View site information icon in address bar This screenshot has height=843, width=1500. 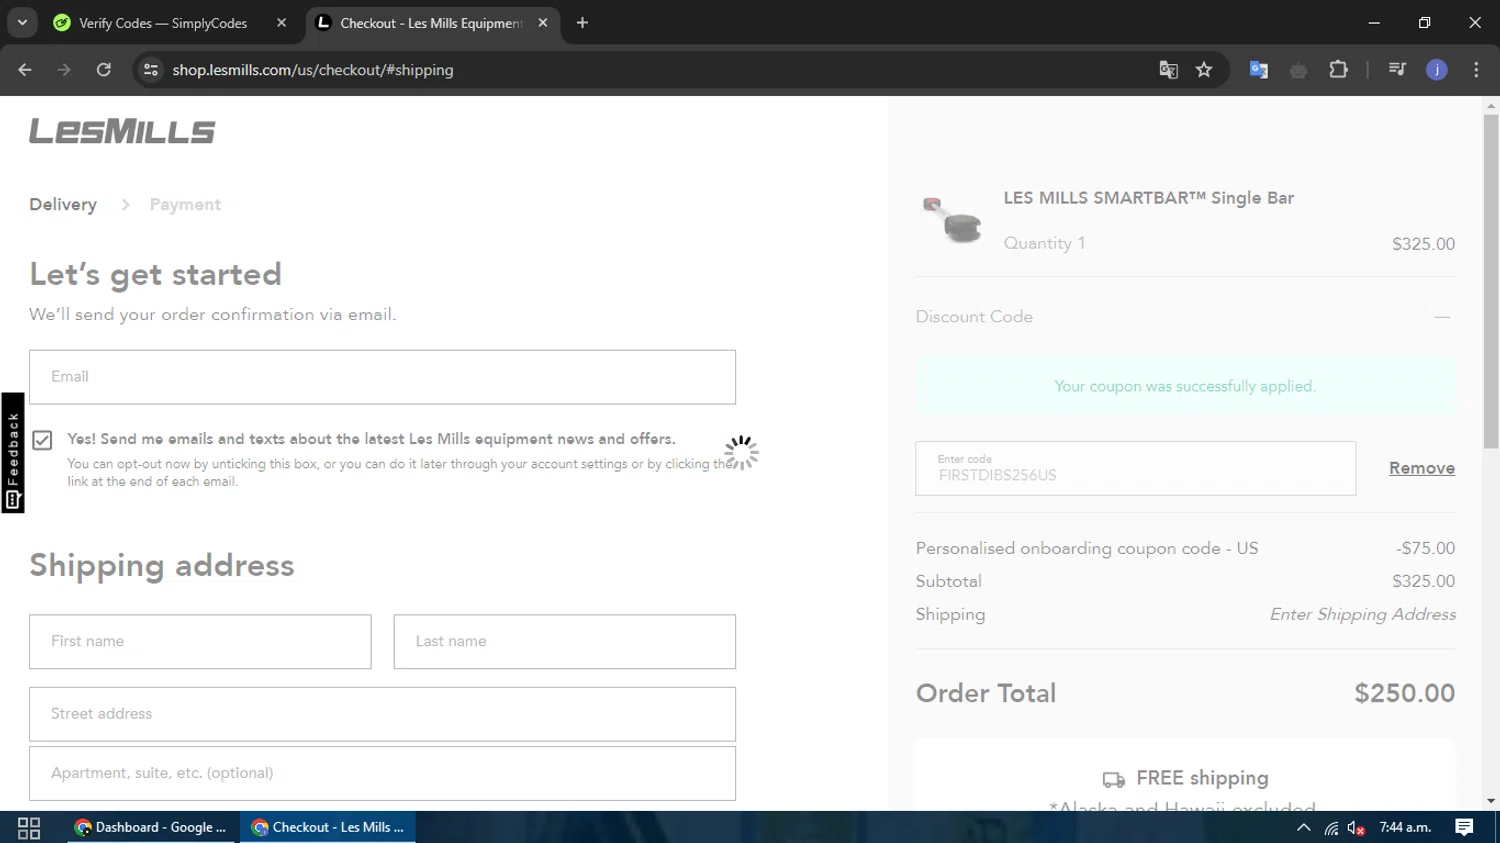pyautogui.click(x=151, y=70)
